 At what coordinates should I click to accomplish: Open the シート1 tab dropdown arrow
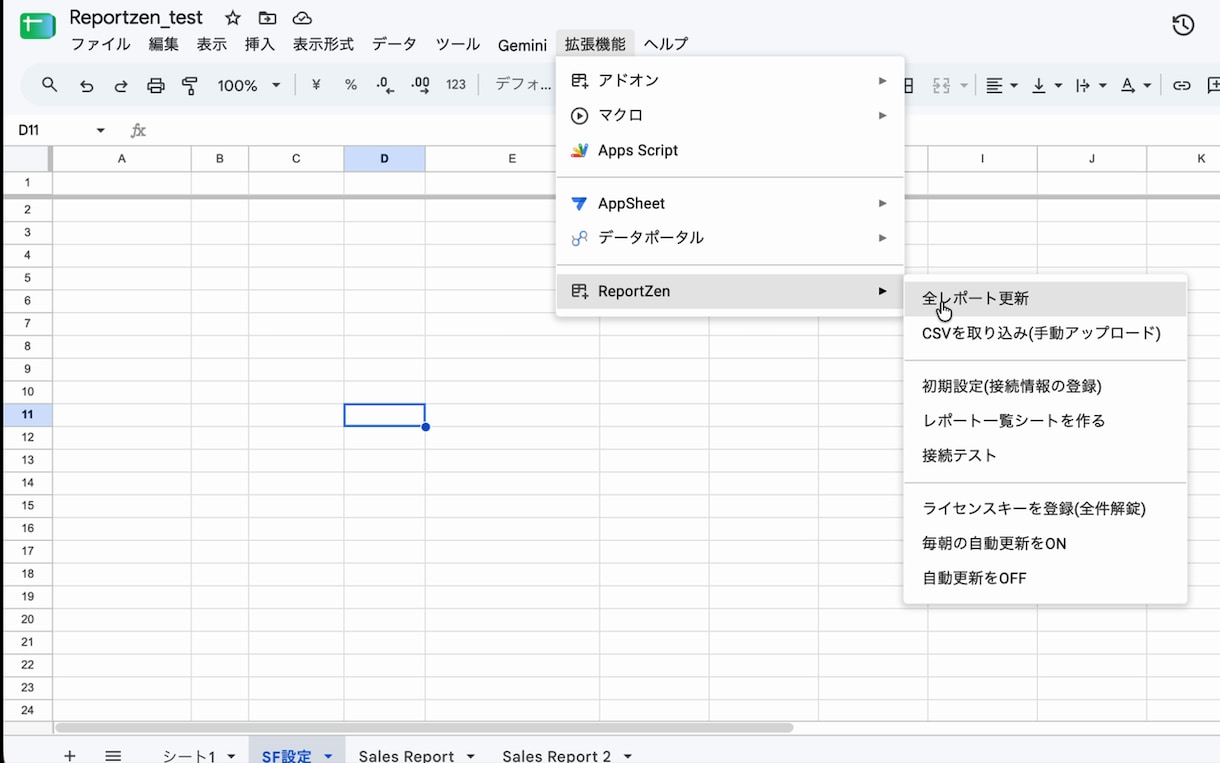click(232, 757)
